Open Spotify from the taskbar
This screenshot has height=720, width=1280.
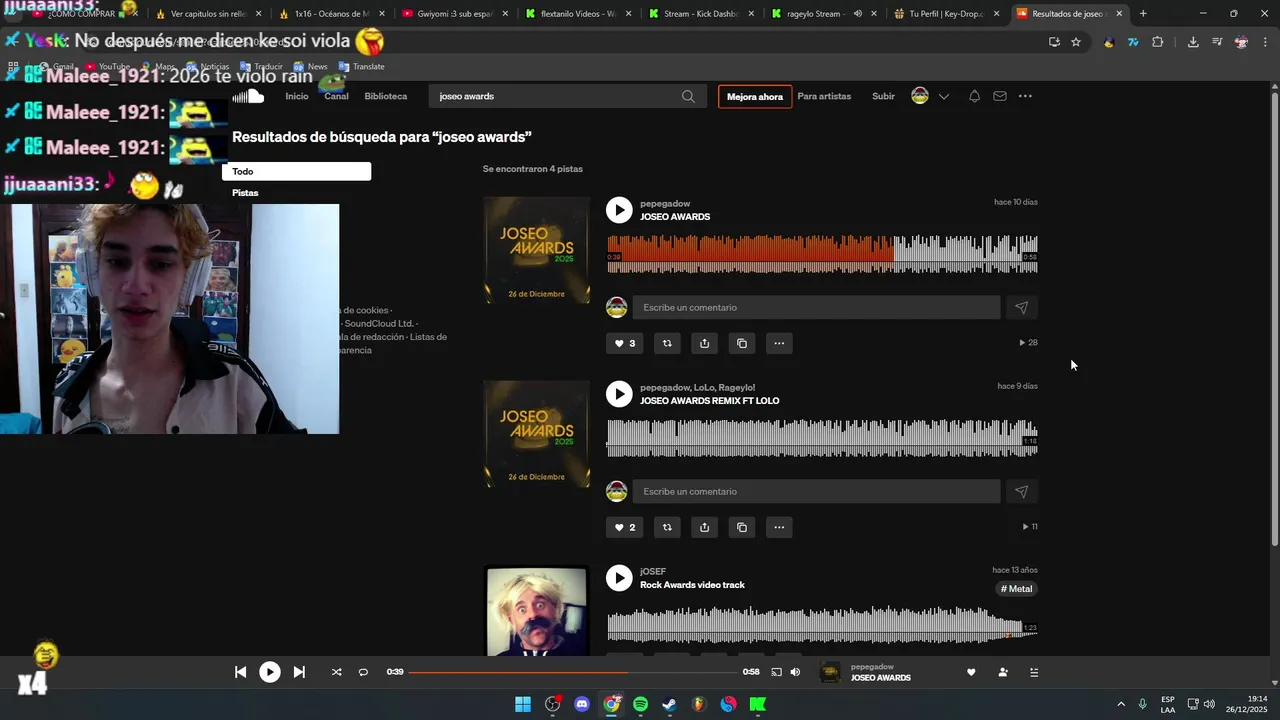640,704
